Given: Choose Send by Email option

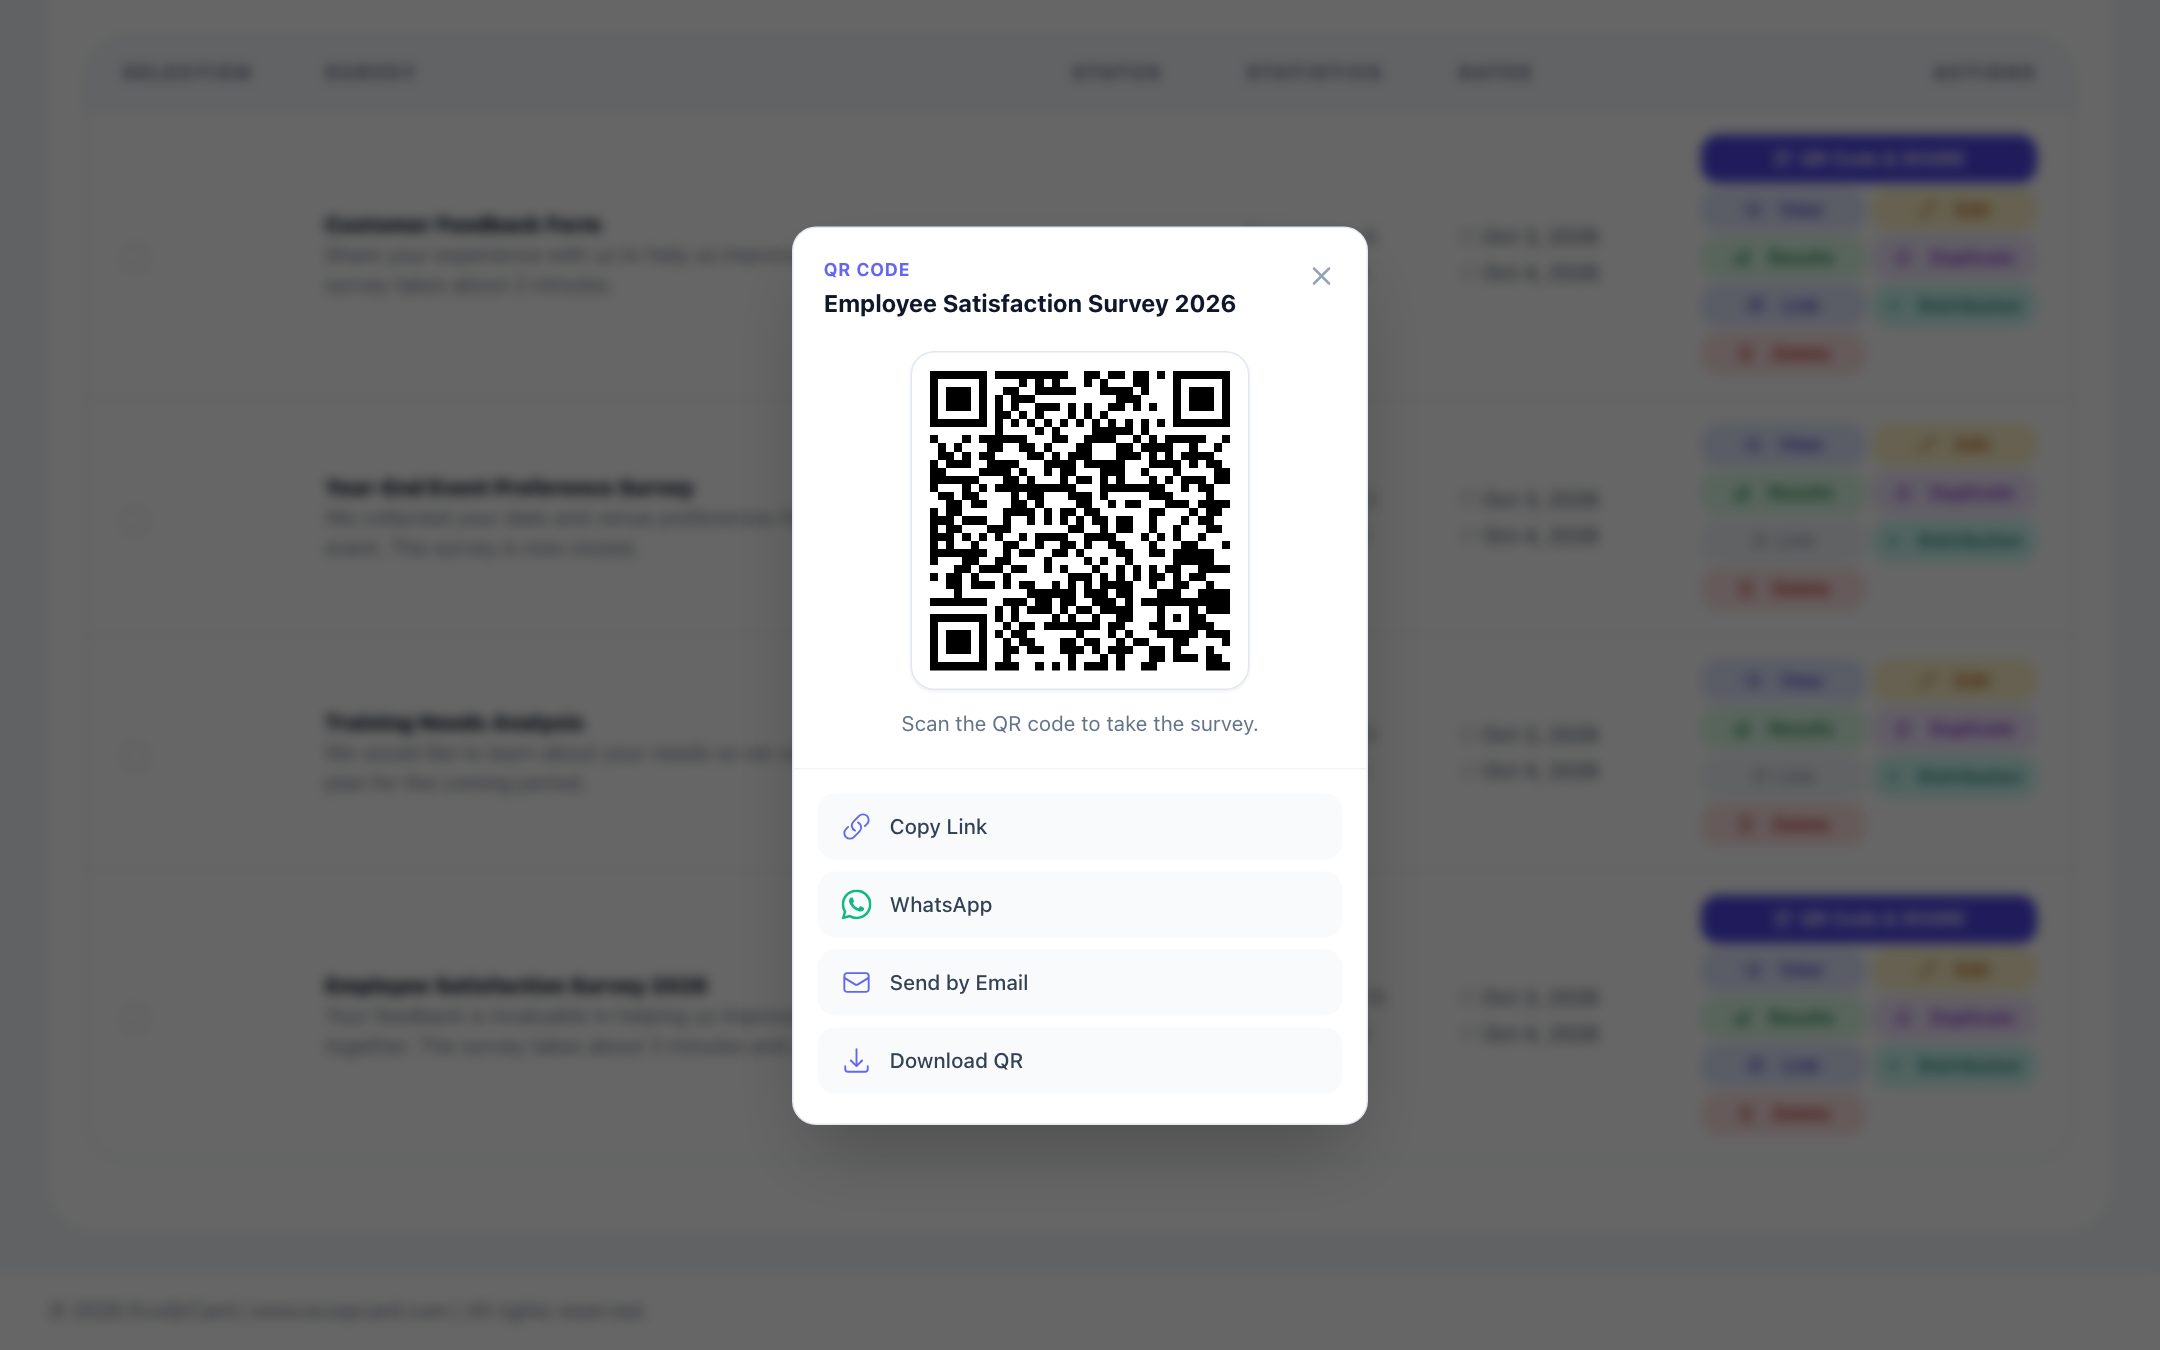Looking at the screenshot, I should click(1079, 983).
